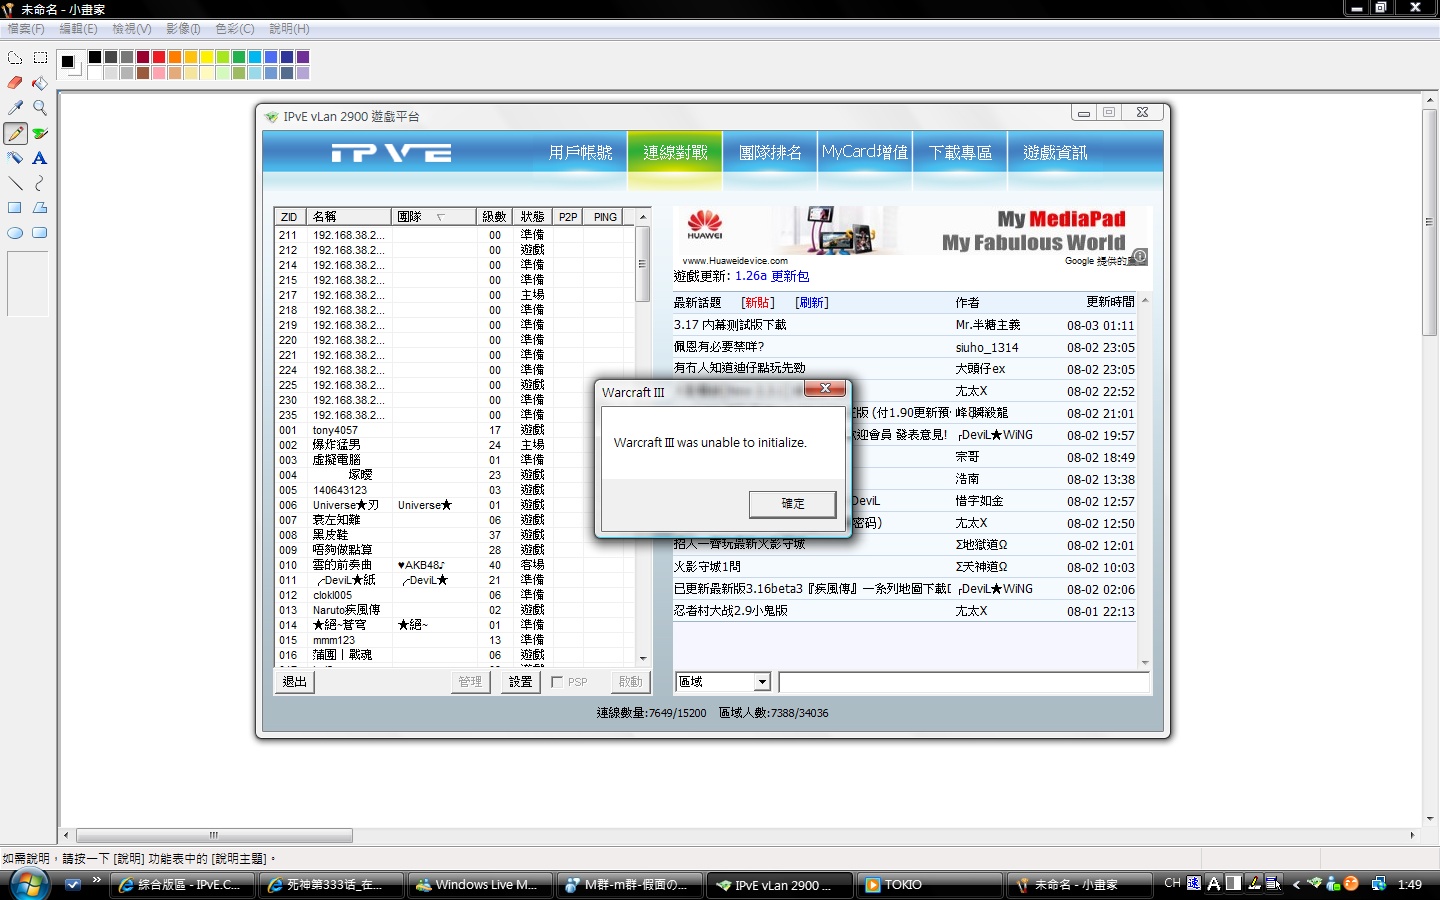Choose the Curve tool
Image resolution: width=1440 pixels, height=900 pixels.
point(40,183)
